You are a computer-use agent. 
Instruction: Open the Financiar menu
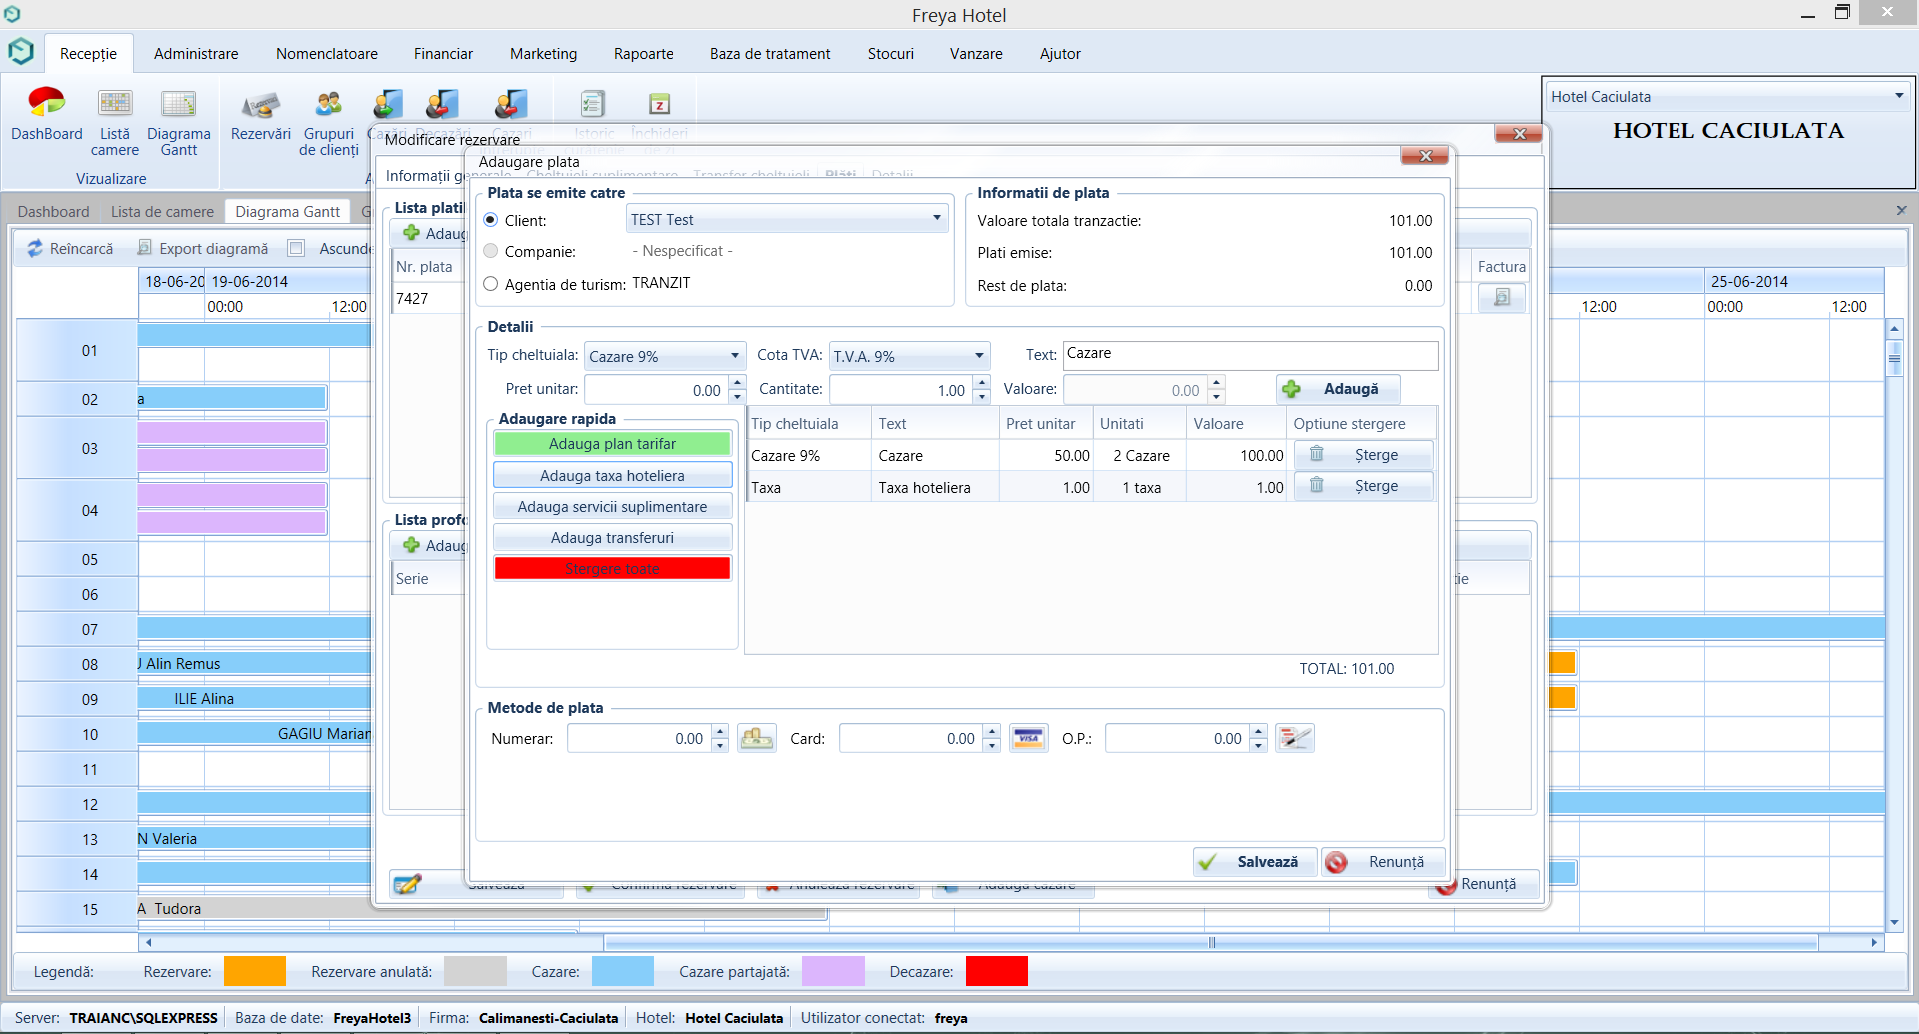pos(443,54)
